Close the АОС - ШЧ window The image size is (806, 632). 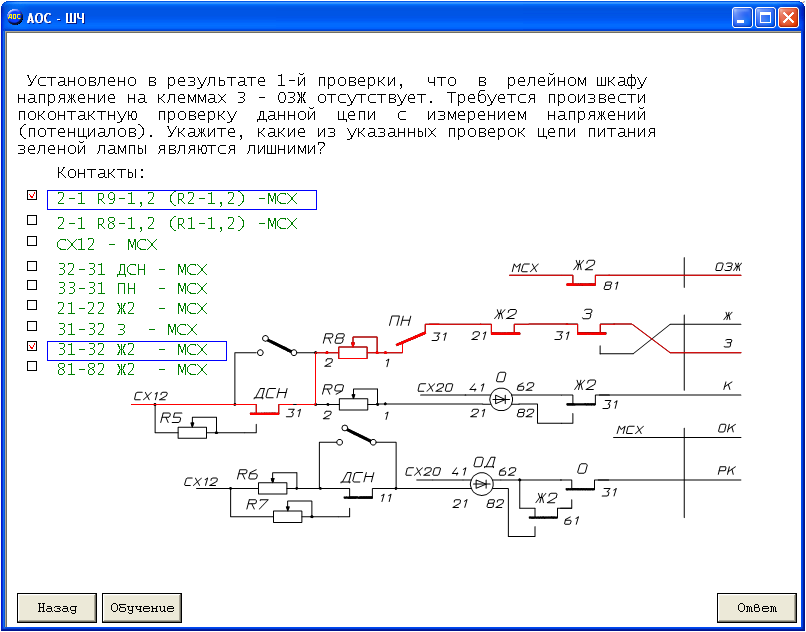click(788, 18)
